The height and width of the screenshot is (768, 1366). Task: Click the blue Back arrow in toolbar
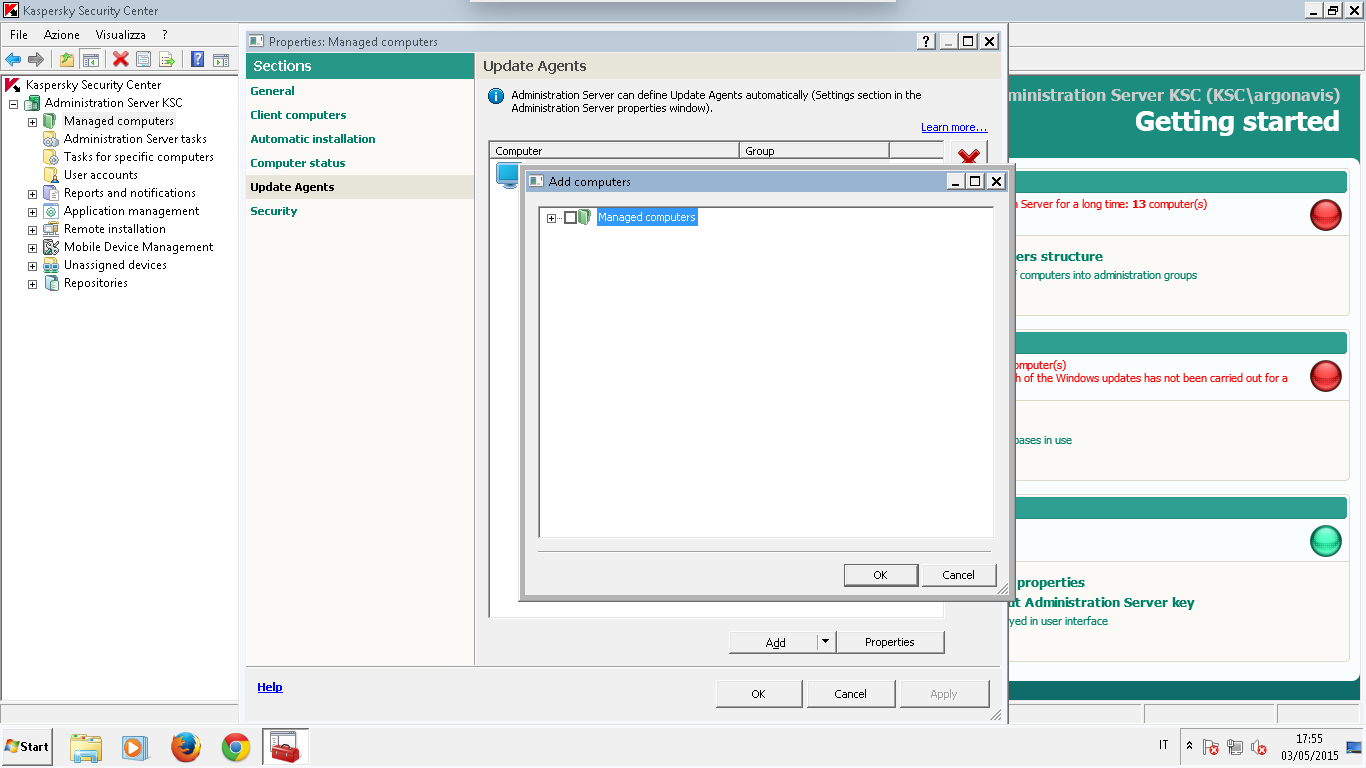click(x=13, y=59)
